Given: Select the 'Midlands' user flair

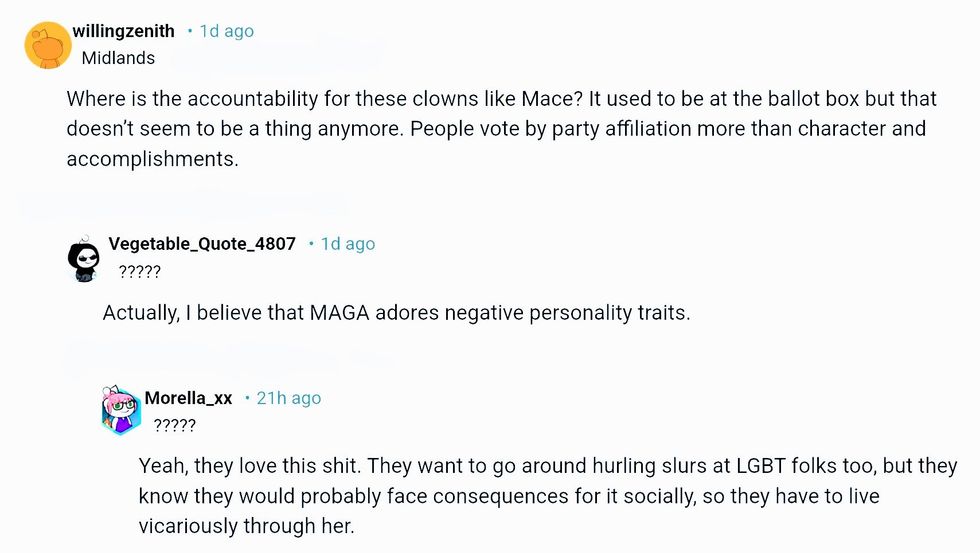Looking at the screenshot, I should (118, 58).
